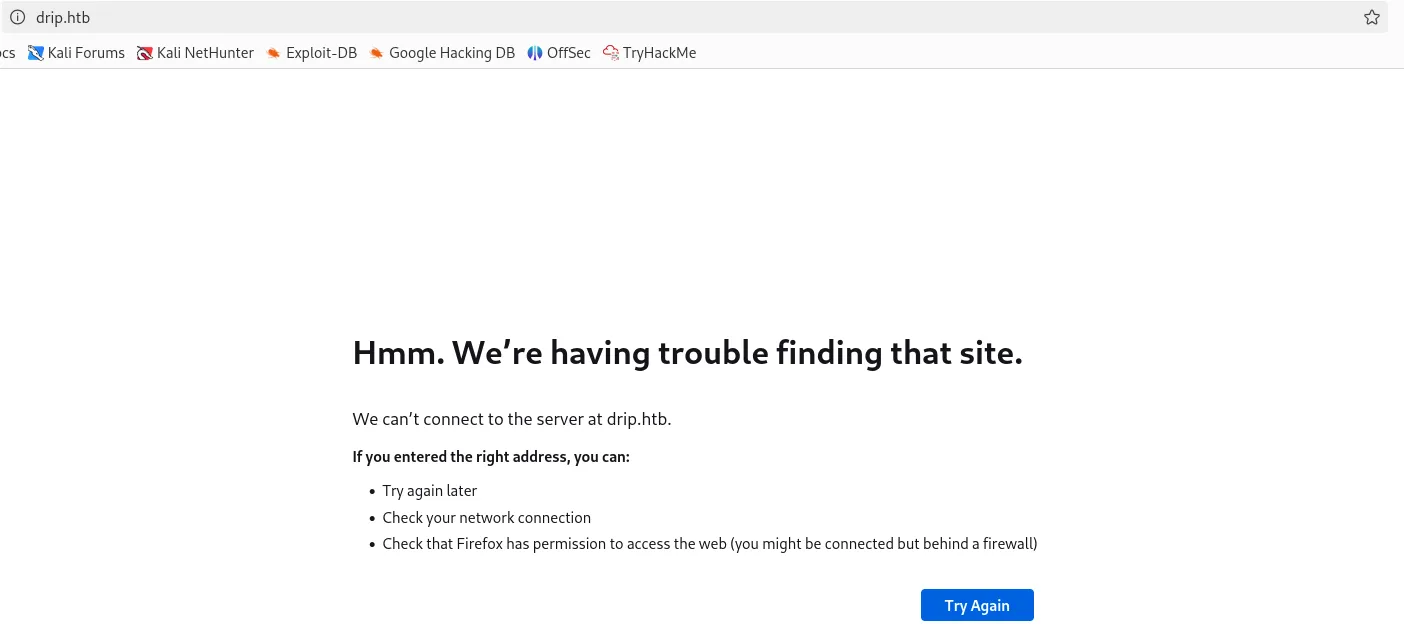Bookmark this page with the star icon
Screen dimensions: 1404x630
[x=1371, y=17]
